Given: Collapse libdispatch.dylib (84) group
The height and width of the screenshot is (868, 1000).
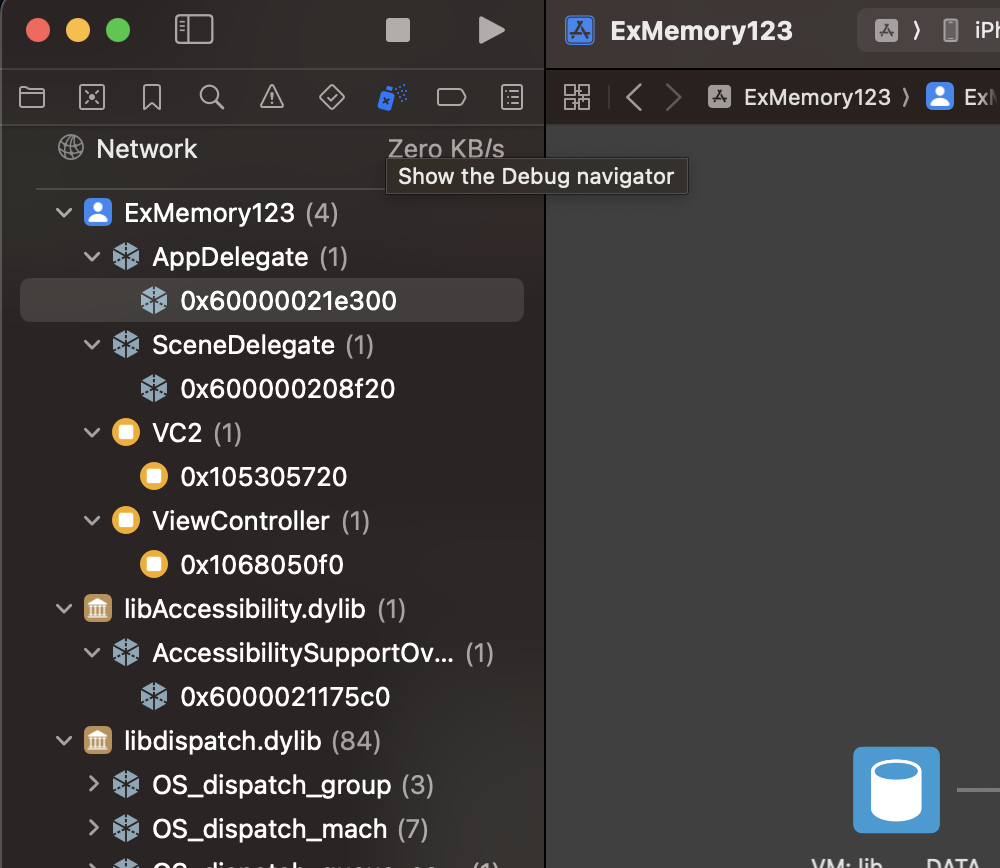Looking at the screenshot, I should click(x=64, y=740).
